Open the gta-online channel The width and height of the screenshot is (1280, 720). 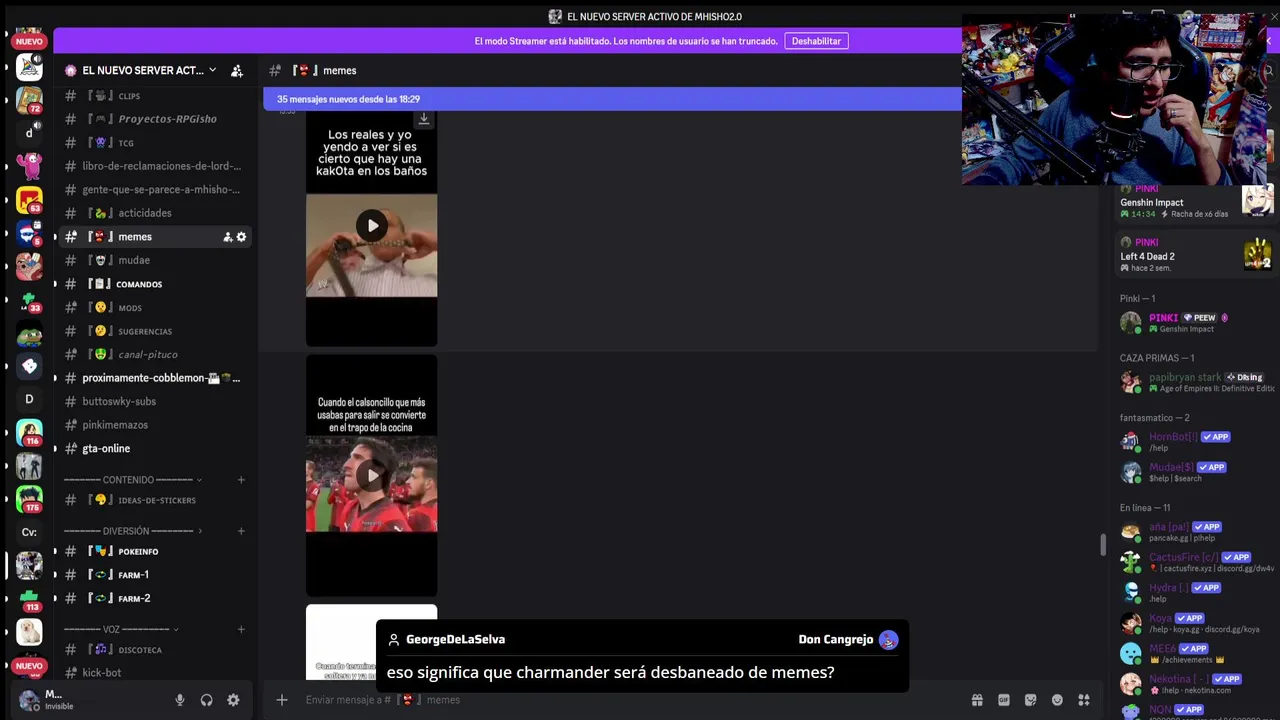tap(154, 449)
